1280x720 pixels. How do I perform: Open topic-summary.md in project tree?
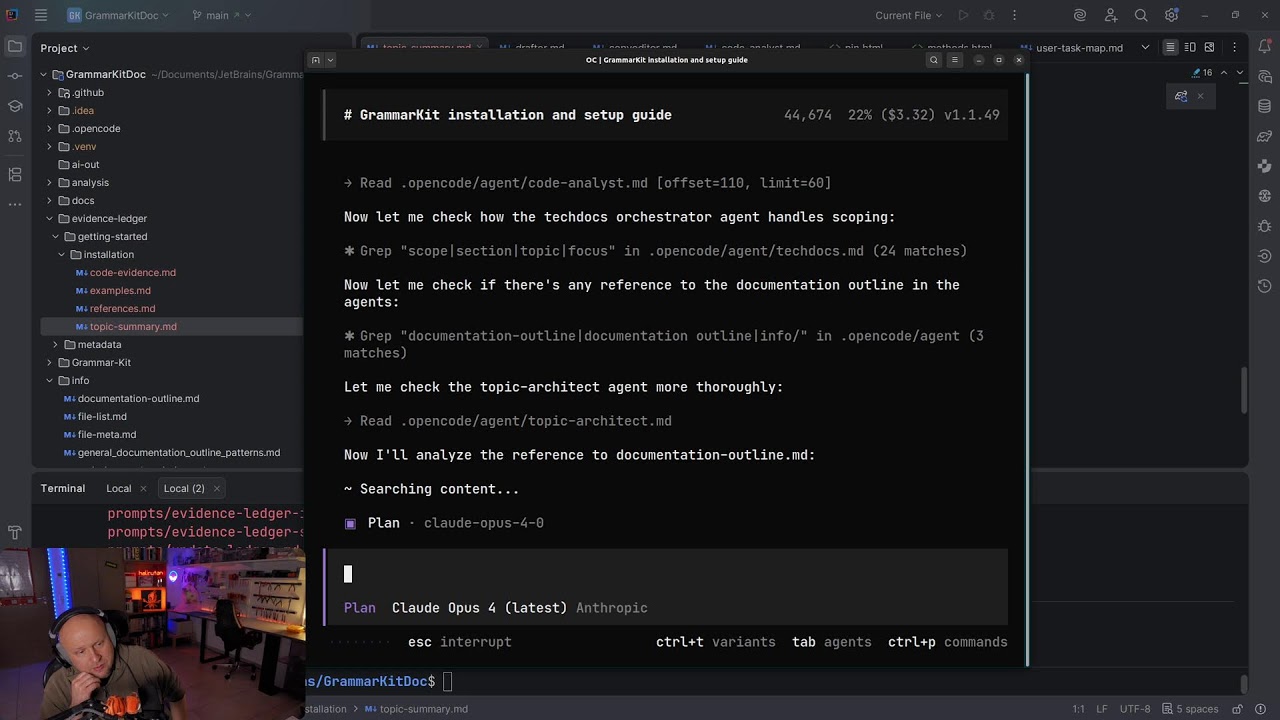(x=133, y=326)
